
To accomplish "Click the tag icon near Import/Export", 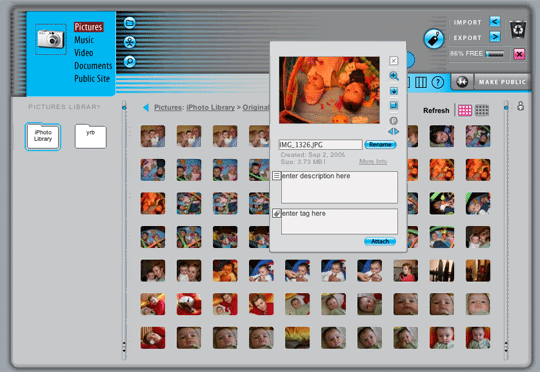I will click(x=434, y=39).
